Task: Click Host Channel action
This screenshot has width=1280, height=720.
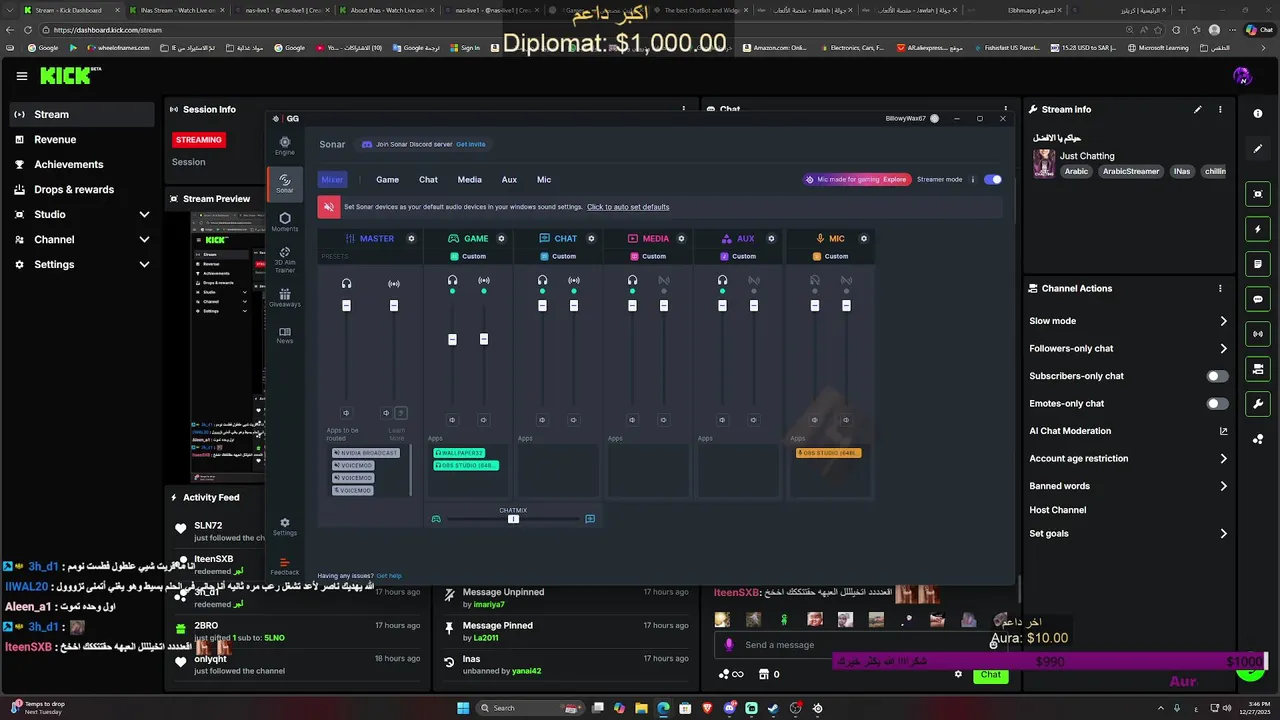Action: pyautogui.click(x=1057, y=510)
